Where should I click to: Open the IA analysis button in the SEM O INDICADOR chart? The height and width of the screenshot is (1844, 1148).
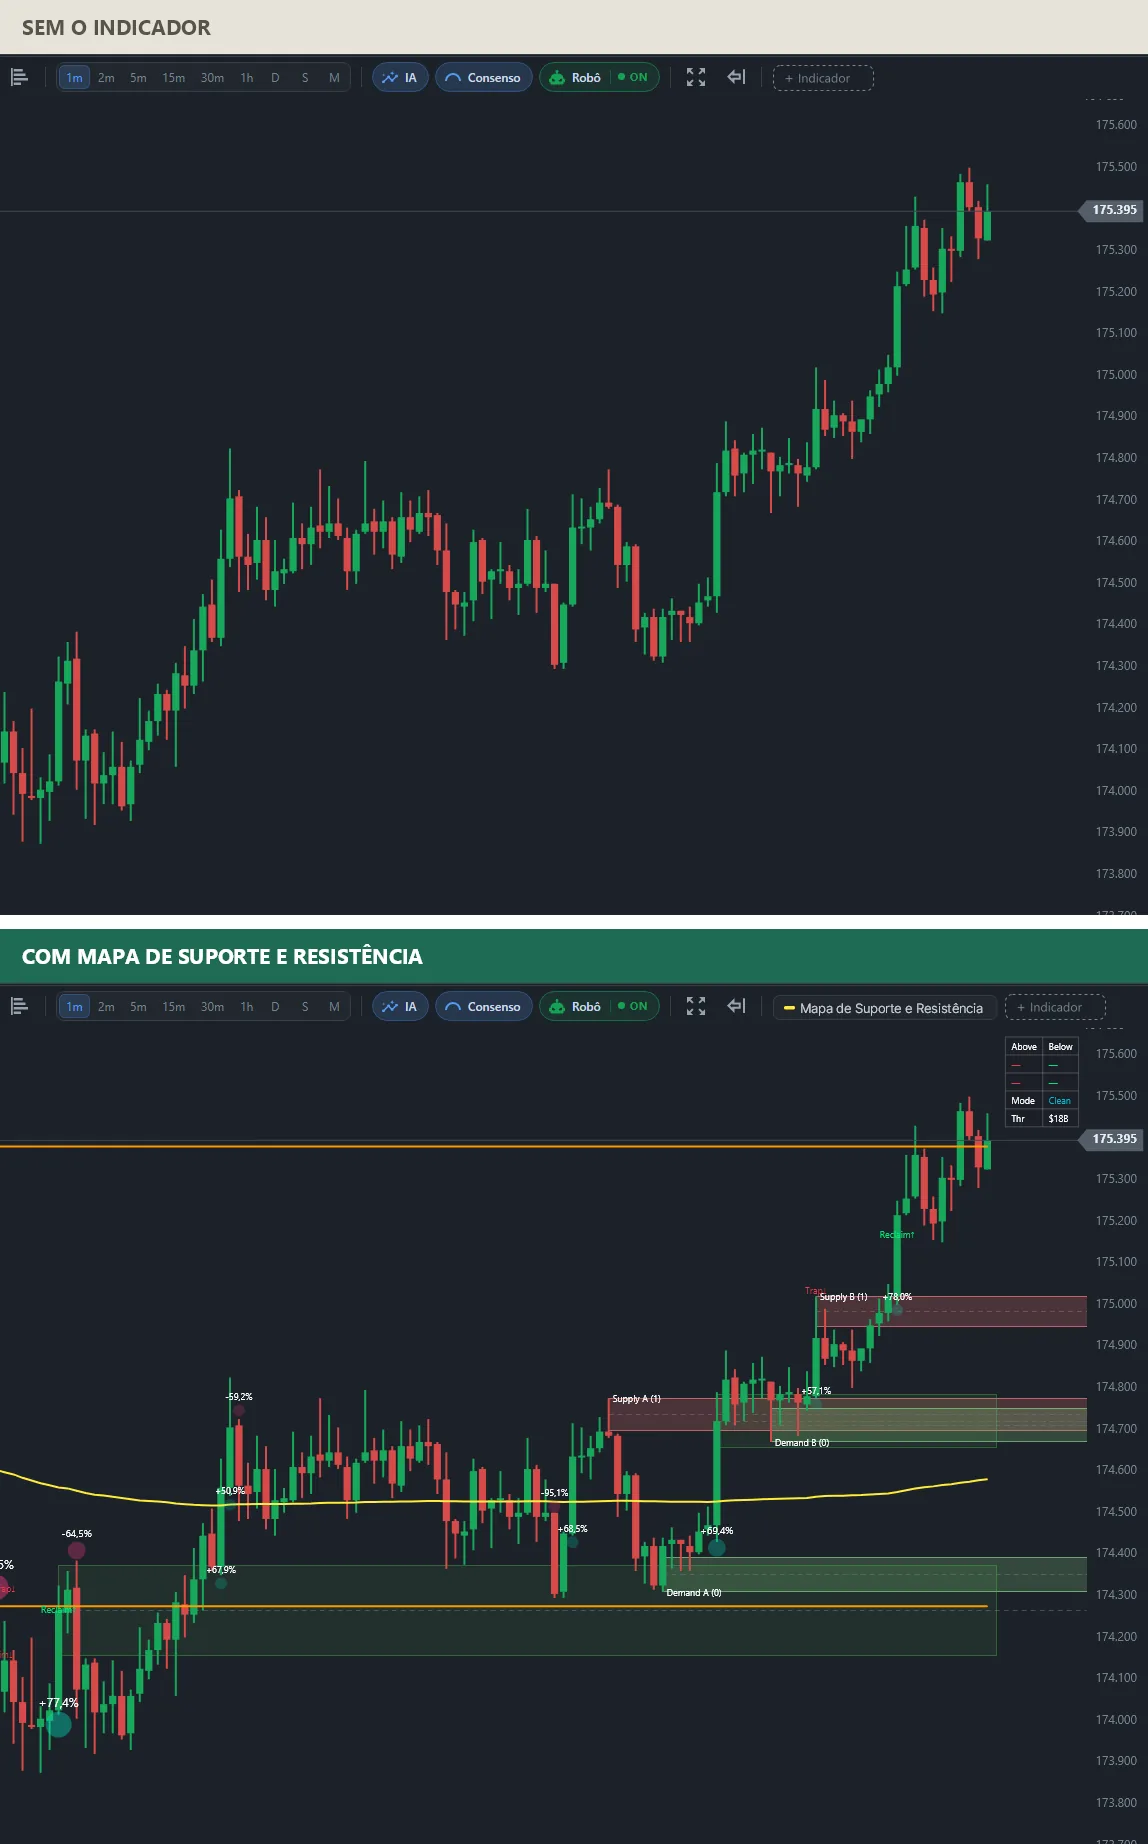(400, 78)
